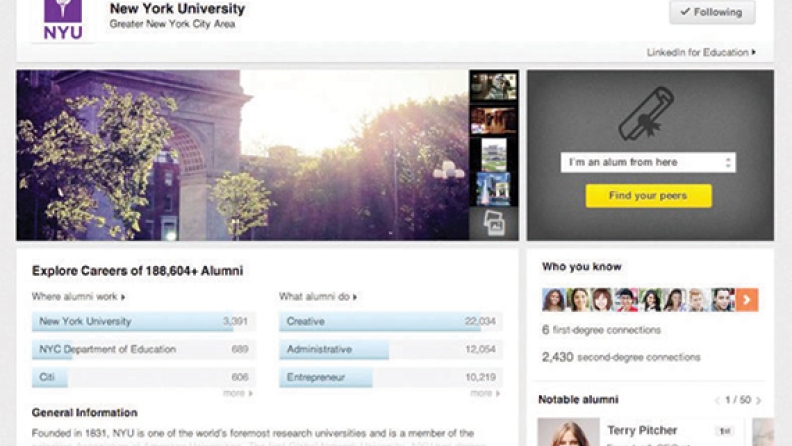The width and height of the screenshot is (792, 446).
Task: Show more employers under Where alumni work
Action: point(238,393)
